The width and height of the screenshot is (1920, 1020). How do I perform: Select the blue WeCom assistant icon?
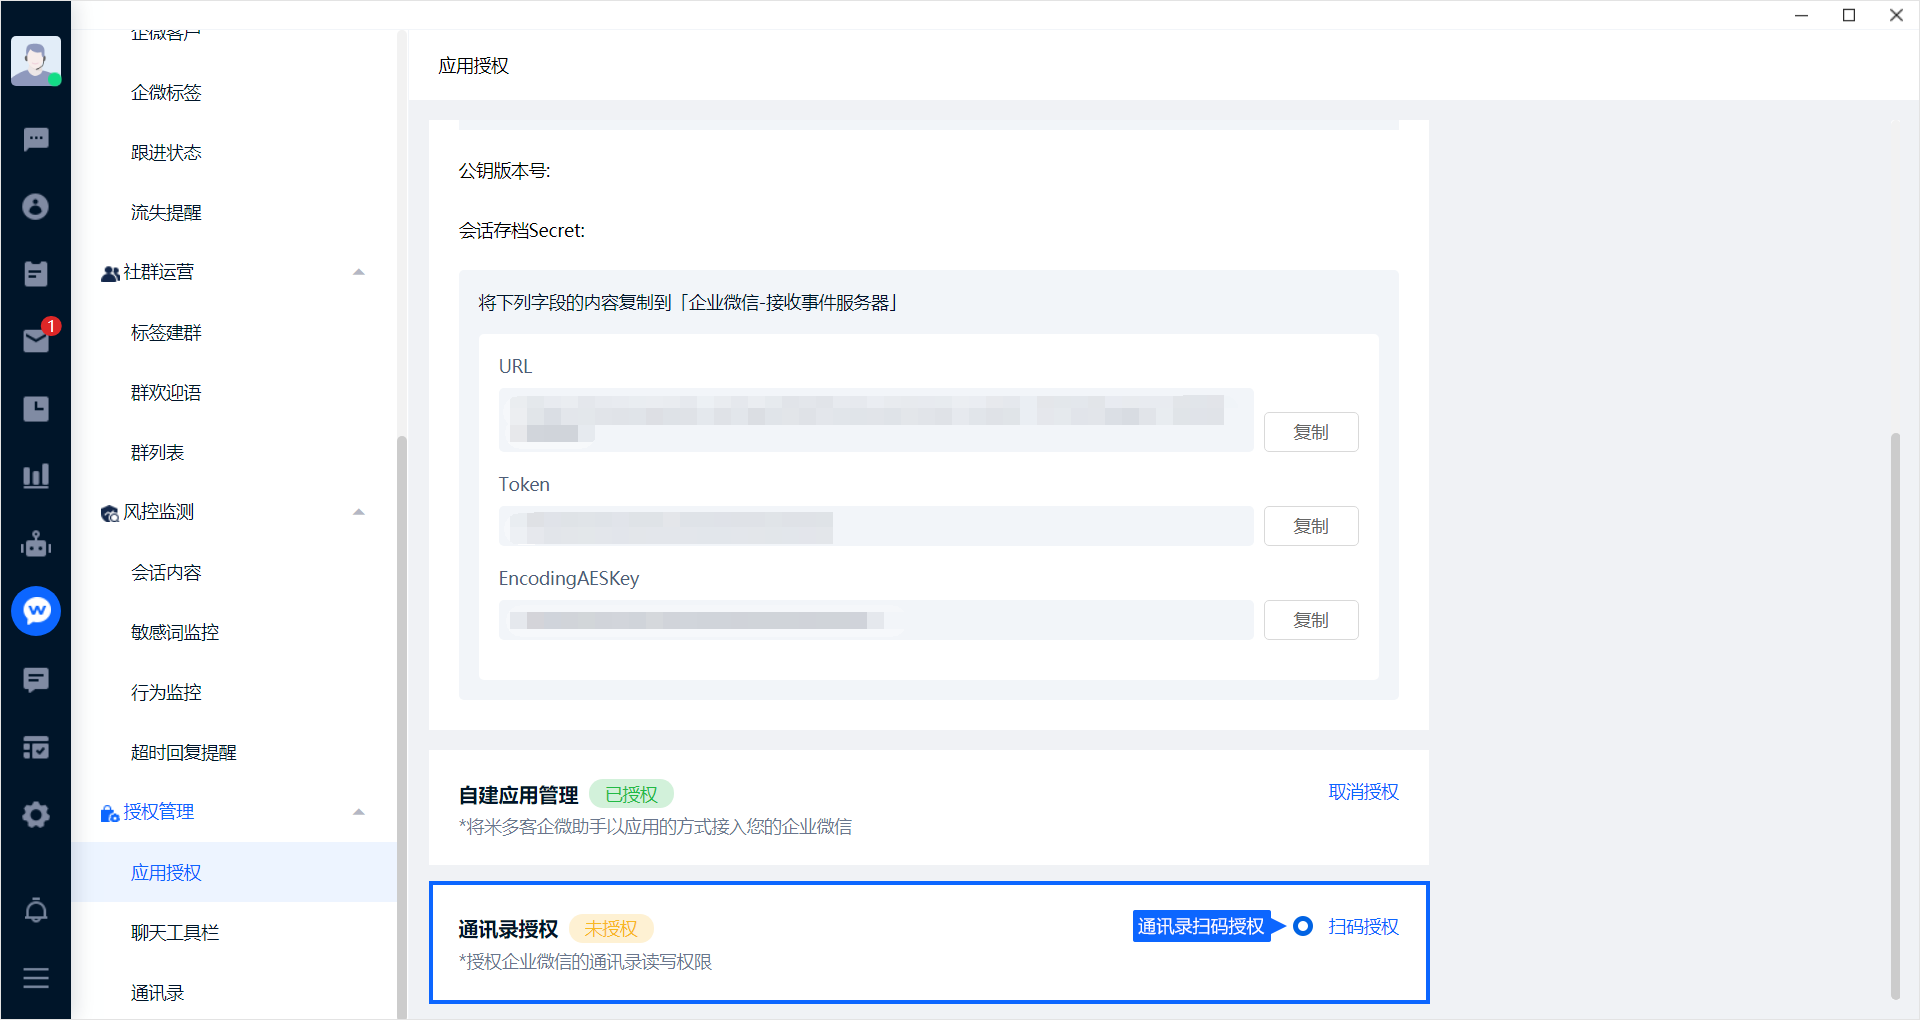36,611
